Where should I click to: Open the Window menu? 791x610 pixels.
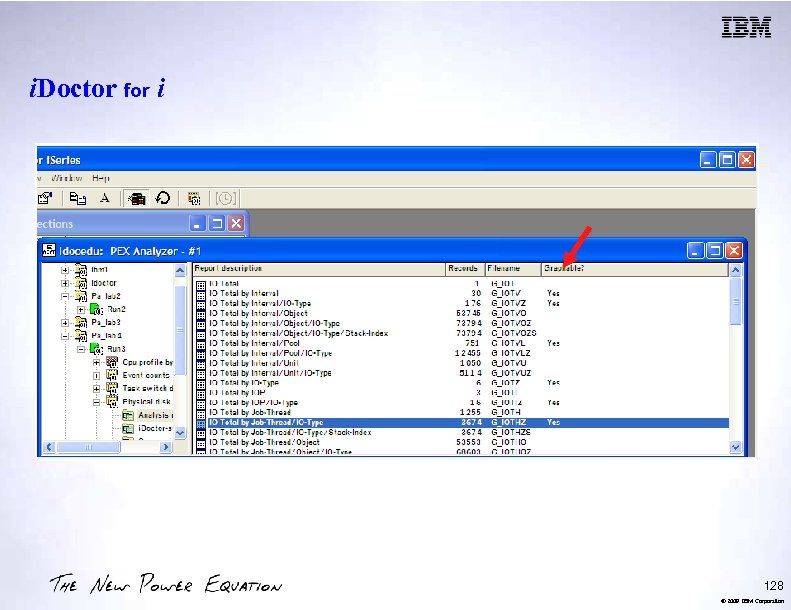(67, 178)
